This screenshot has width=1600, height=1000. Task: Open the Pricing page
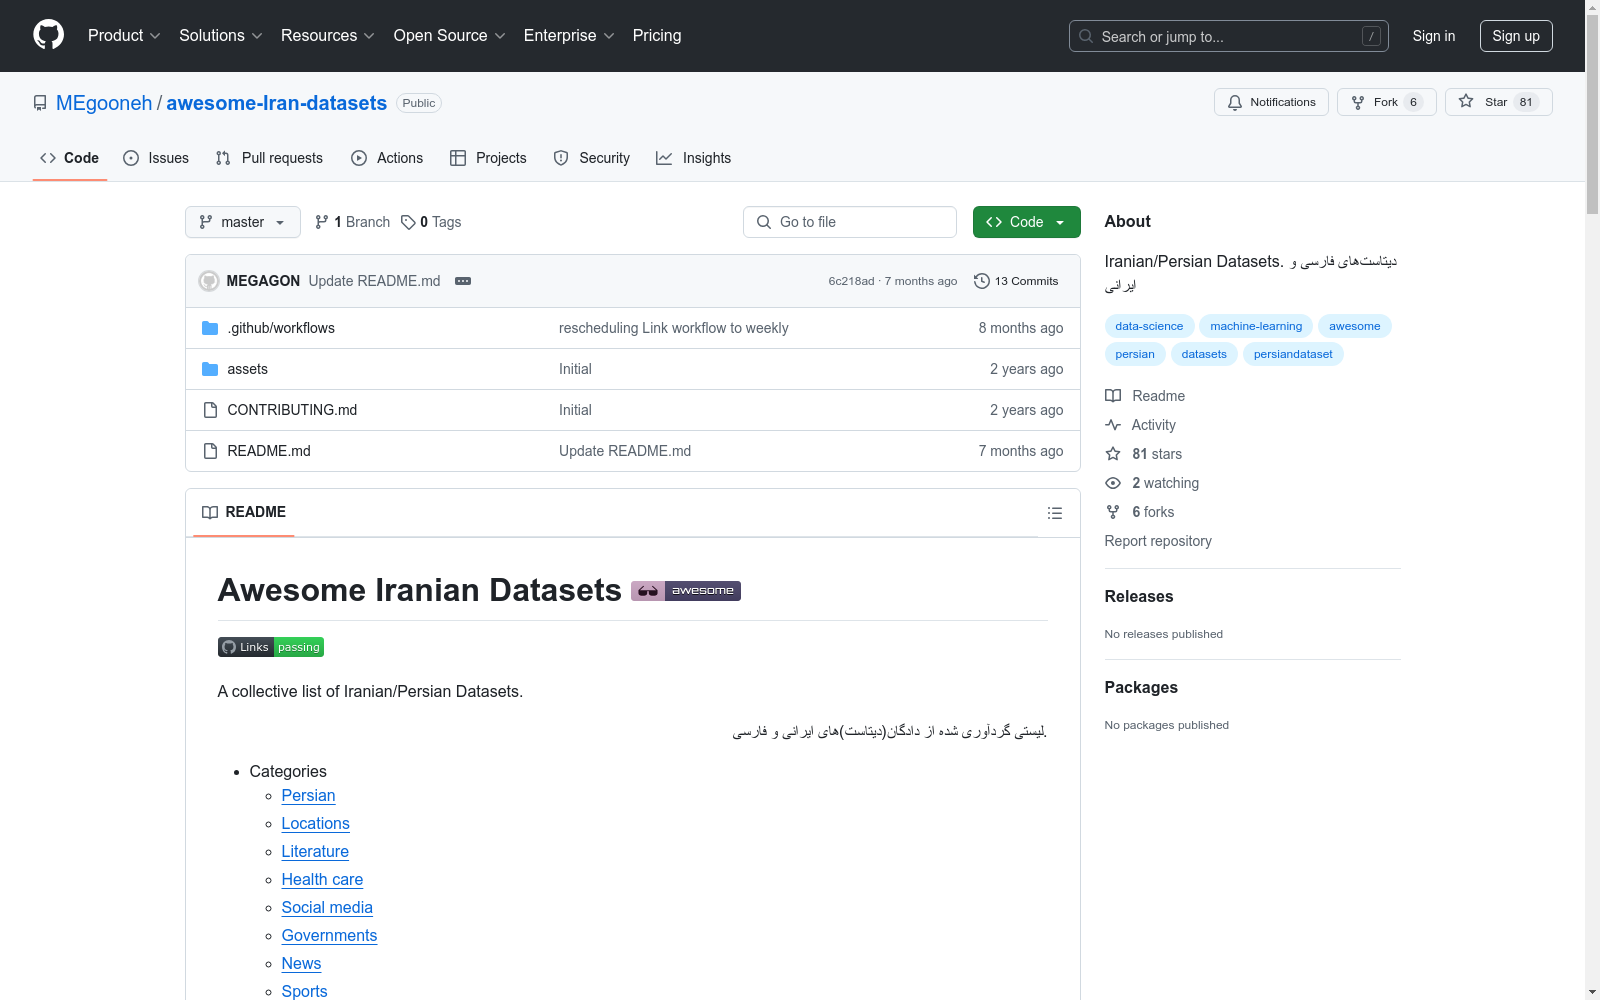[x=657, y=36]
